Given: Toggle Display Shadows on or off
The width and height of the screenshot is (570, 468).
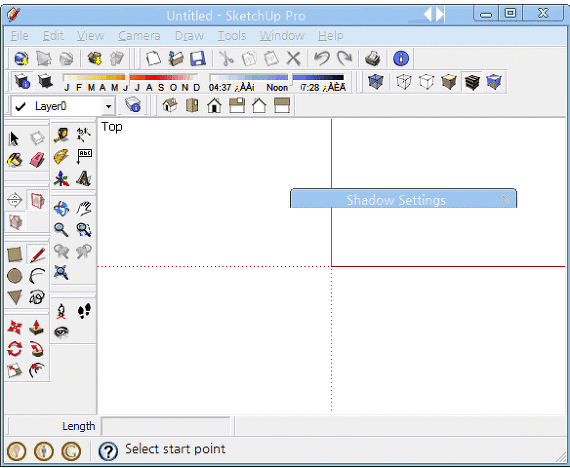Looking at the screenshot, I should (x=45, y=81).
